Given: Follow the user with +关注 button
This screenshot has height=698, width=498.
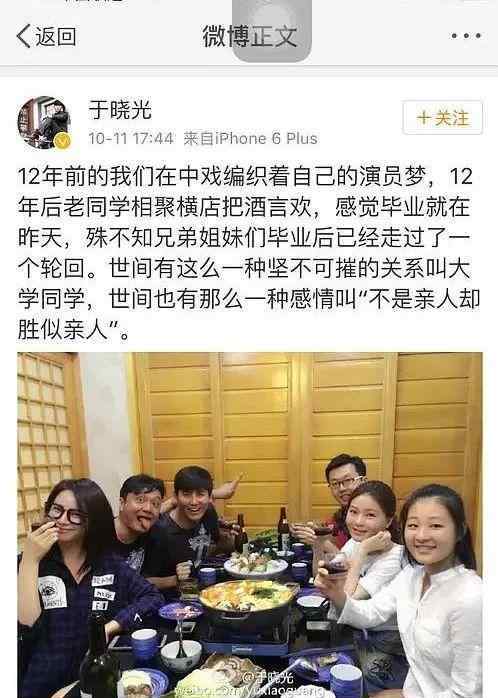Looking at the screenshot, I should [442, 118].
